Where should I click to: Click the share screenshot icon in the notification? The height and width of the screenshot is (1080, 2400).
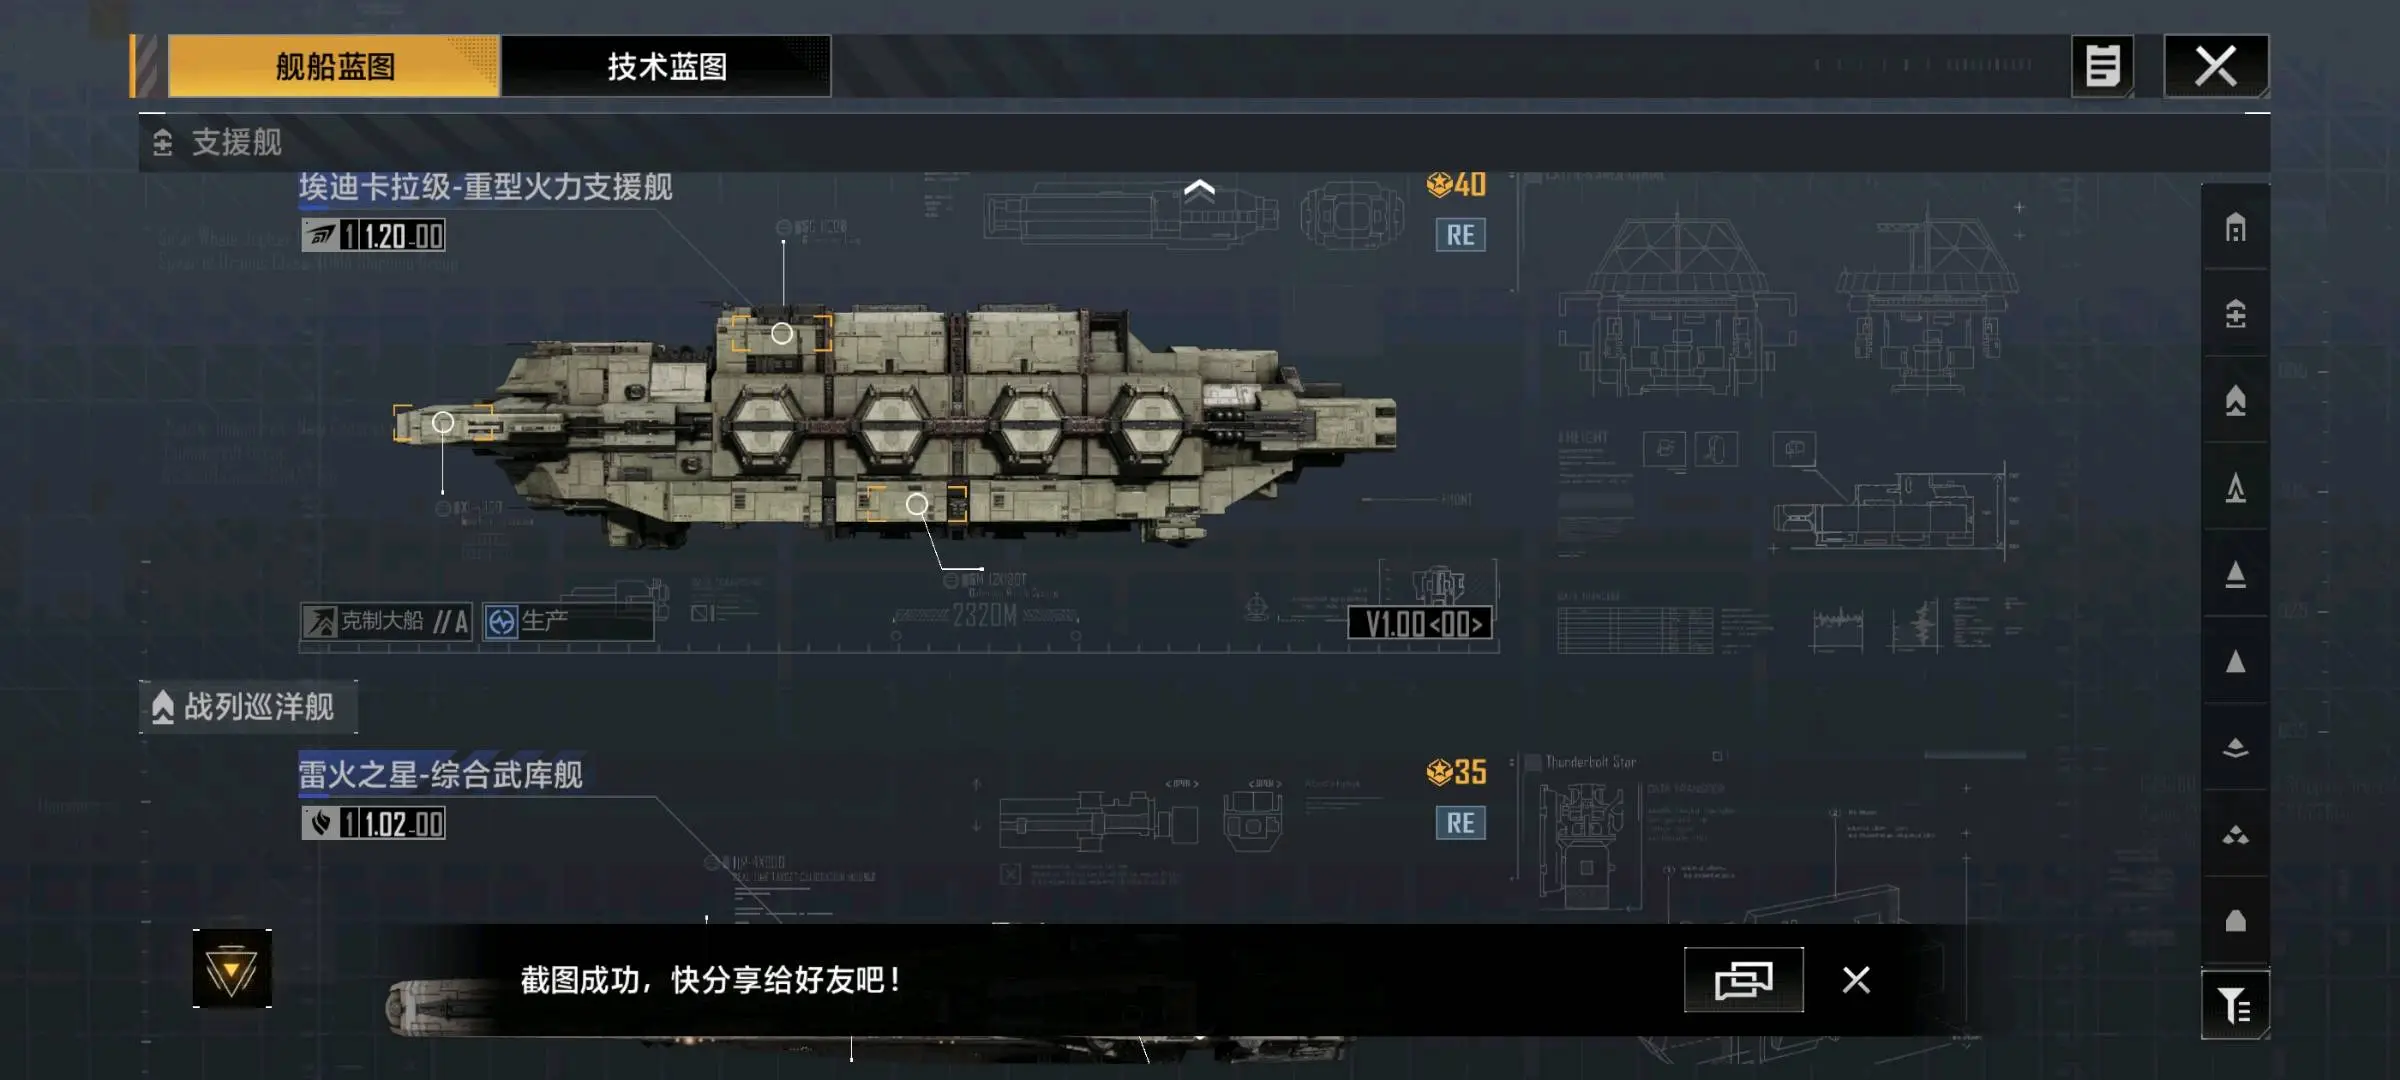[1743, 980]
